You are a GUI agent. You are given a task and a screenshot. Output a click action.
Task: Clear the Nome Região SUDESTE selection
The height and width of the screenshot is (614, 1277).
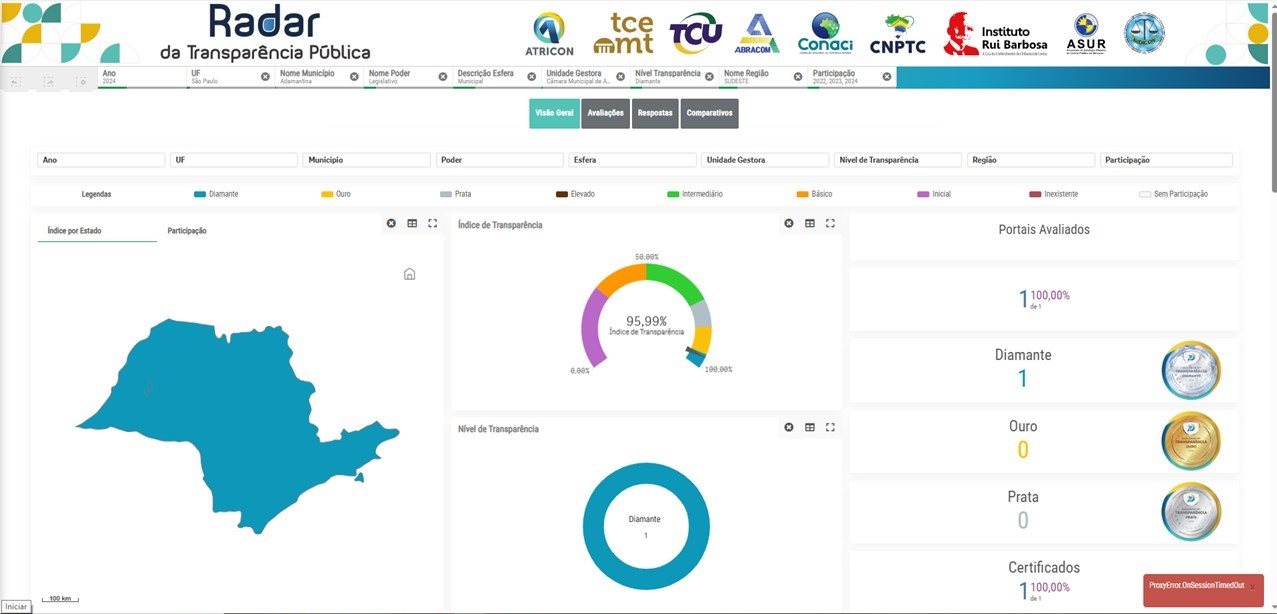click(x=798, y=77)
